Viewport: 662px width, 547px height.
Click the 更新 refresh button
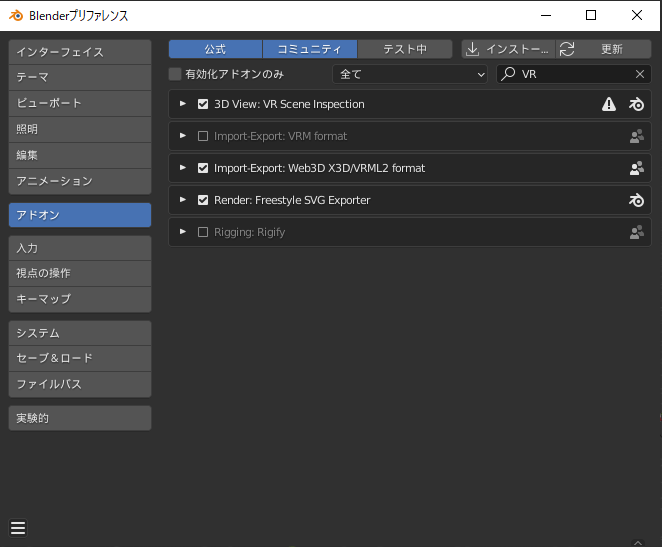pos(603,49)
